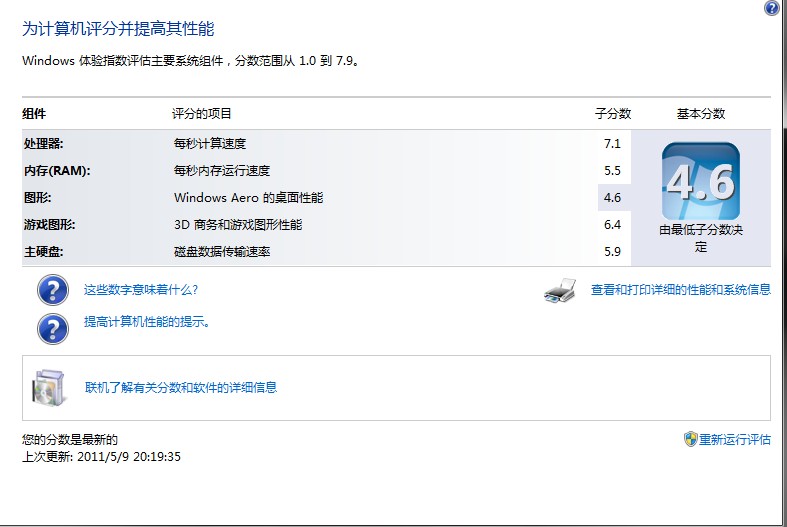
Task: Click the processor subscore 7.1
Action: (x=612, y=144)
